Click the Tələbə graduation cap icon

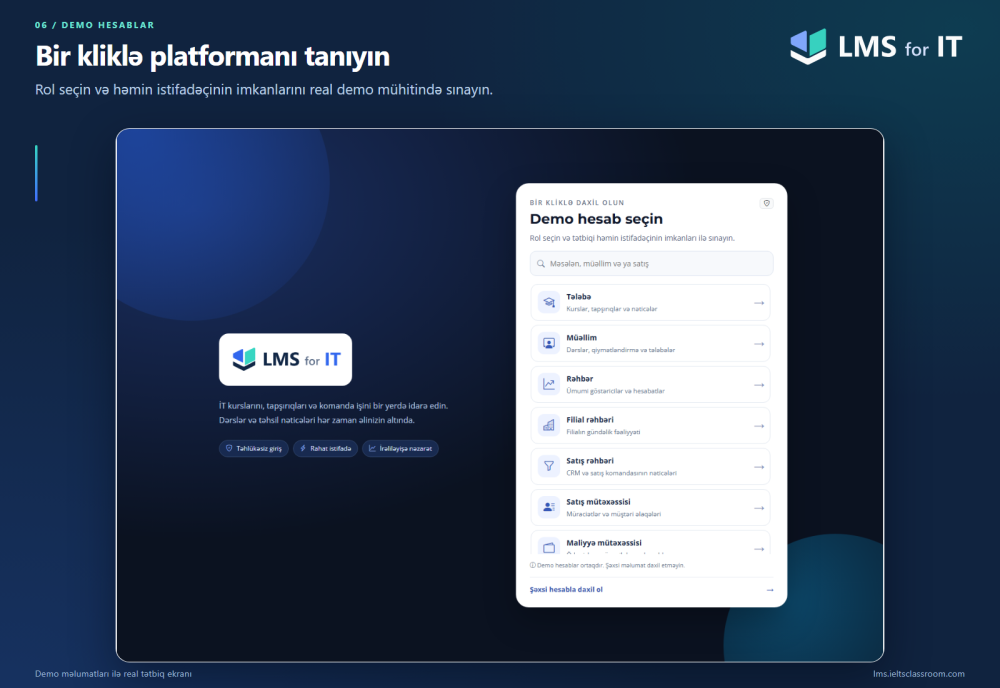click(x=548, y=302)
